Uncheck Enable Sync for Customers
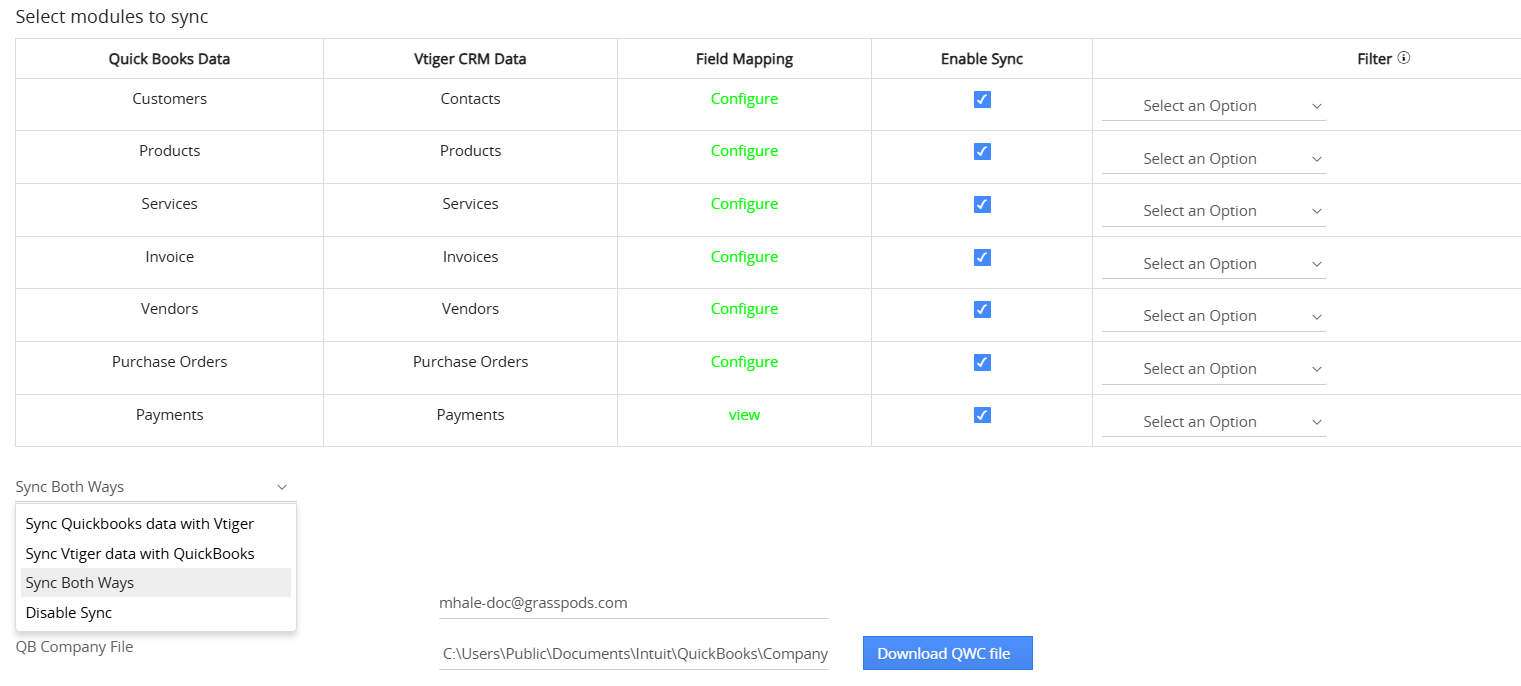Screen dimensions: 1521x686 coord(982,99)
